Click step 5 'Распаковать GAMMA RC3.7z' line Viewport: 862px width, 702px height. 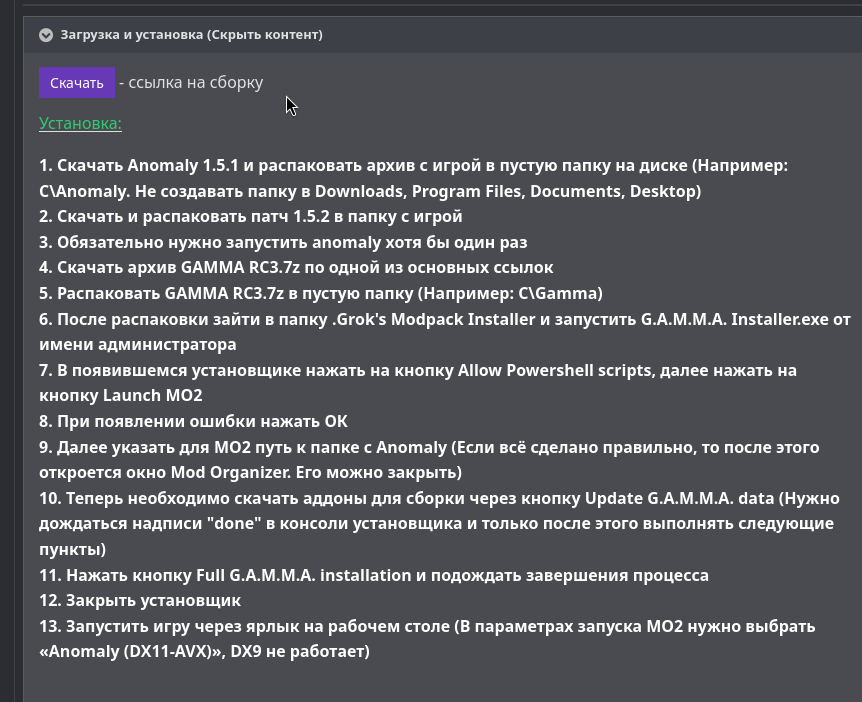click(x=321, y=294)
